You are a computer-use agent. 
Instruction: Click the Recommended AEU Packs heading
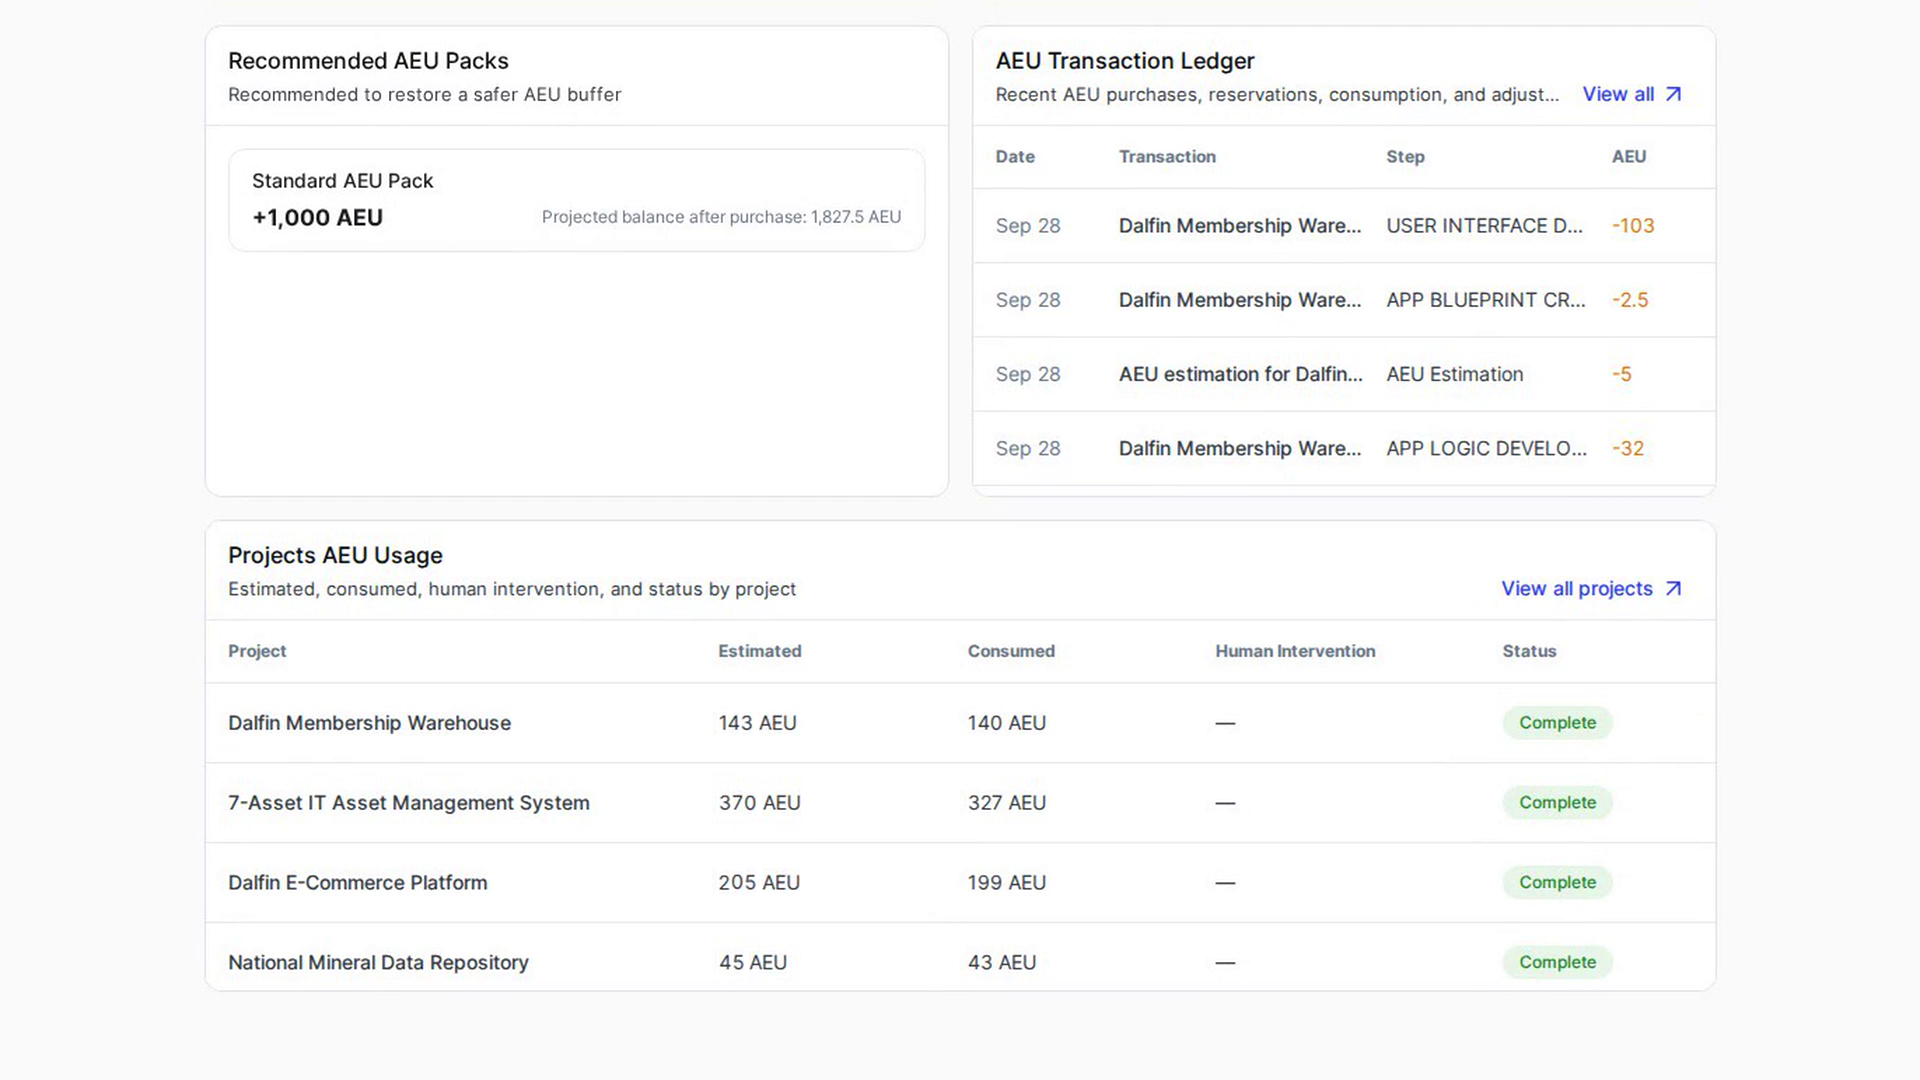(x=368, y=61)
